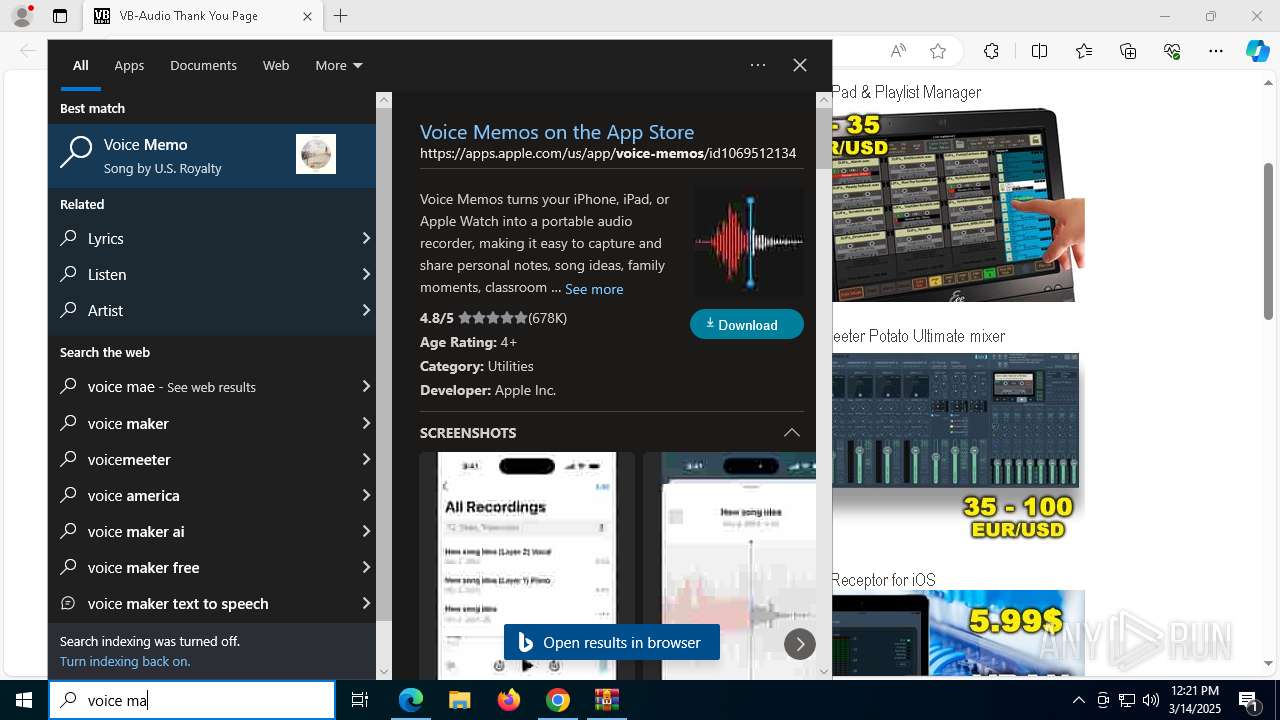Expand the Lyrics result arrow
The height and width of the screenshot is (720, 1280).
click(366, 238)
